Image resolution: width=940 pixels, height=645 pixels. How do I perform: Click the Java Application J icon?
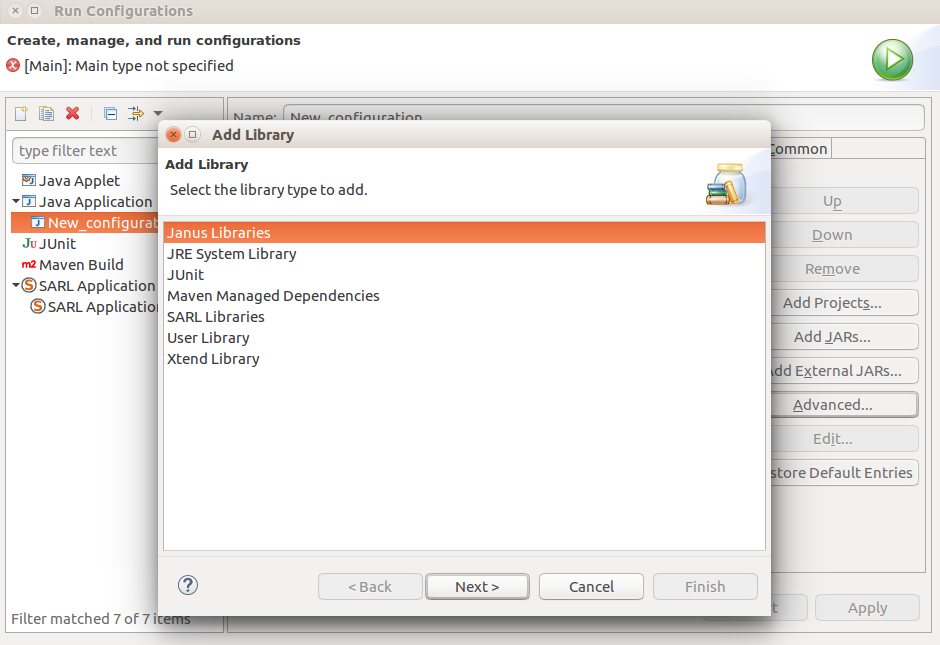click(x=28, y=201)
